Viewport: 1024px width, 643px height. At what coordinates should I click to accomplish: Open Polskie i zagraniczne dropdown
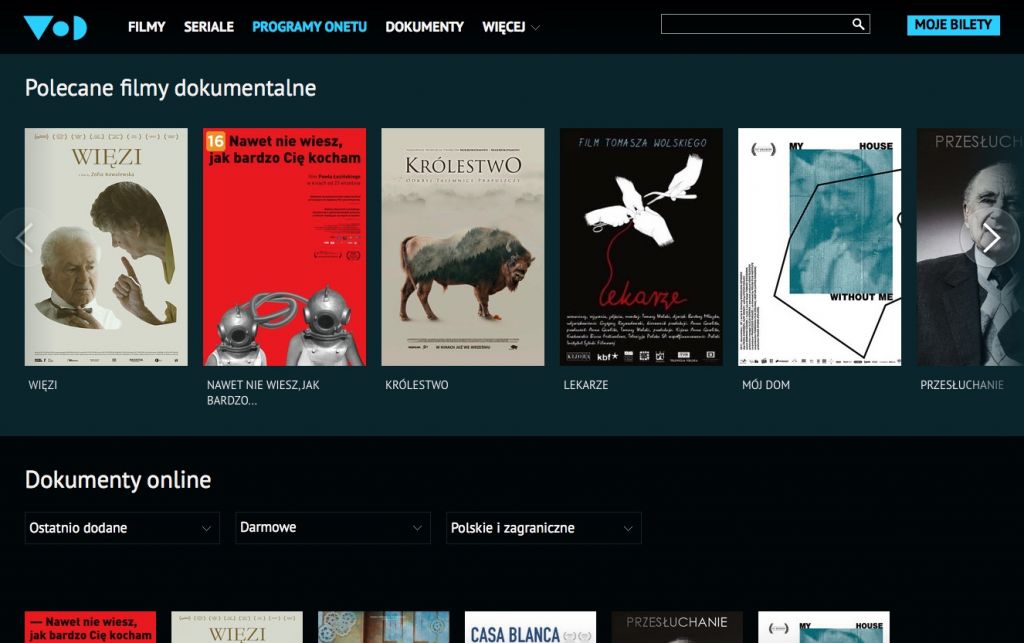[544, 528]
